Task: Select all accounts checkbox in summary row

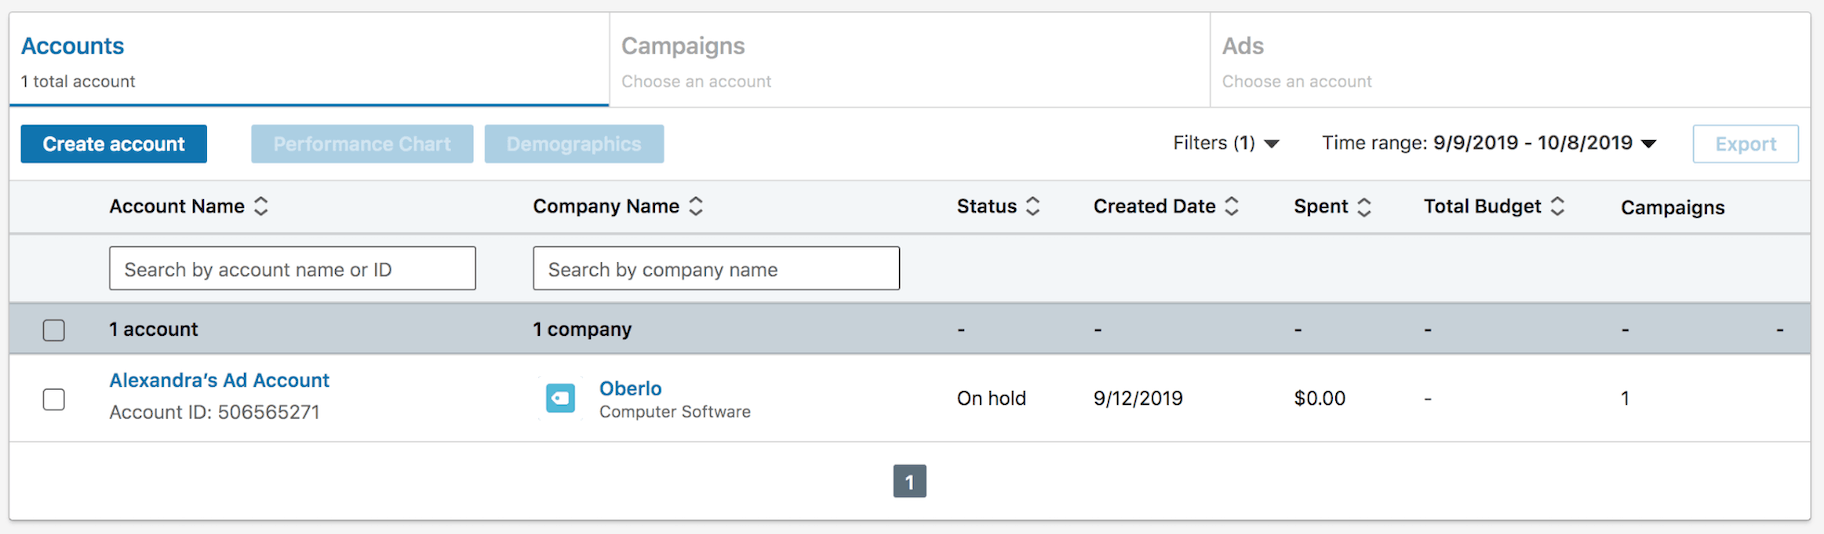Action: coord(54,330)
